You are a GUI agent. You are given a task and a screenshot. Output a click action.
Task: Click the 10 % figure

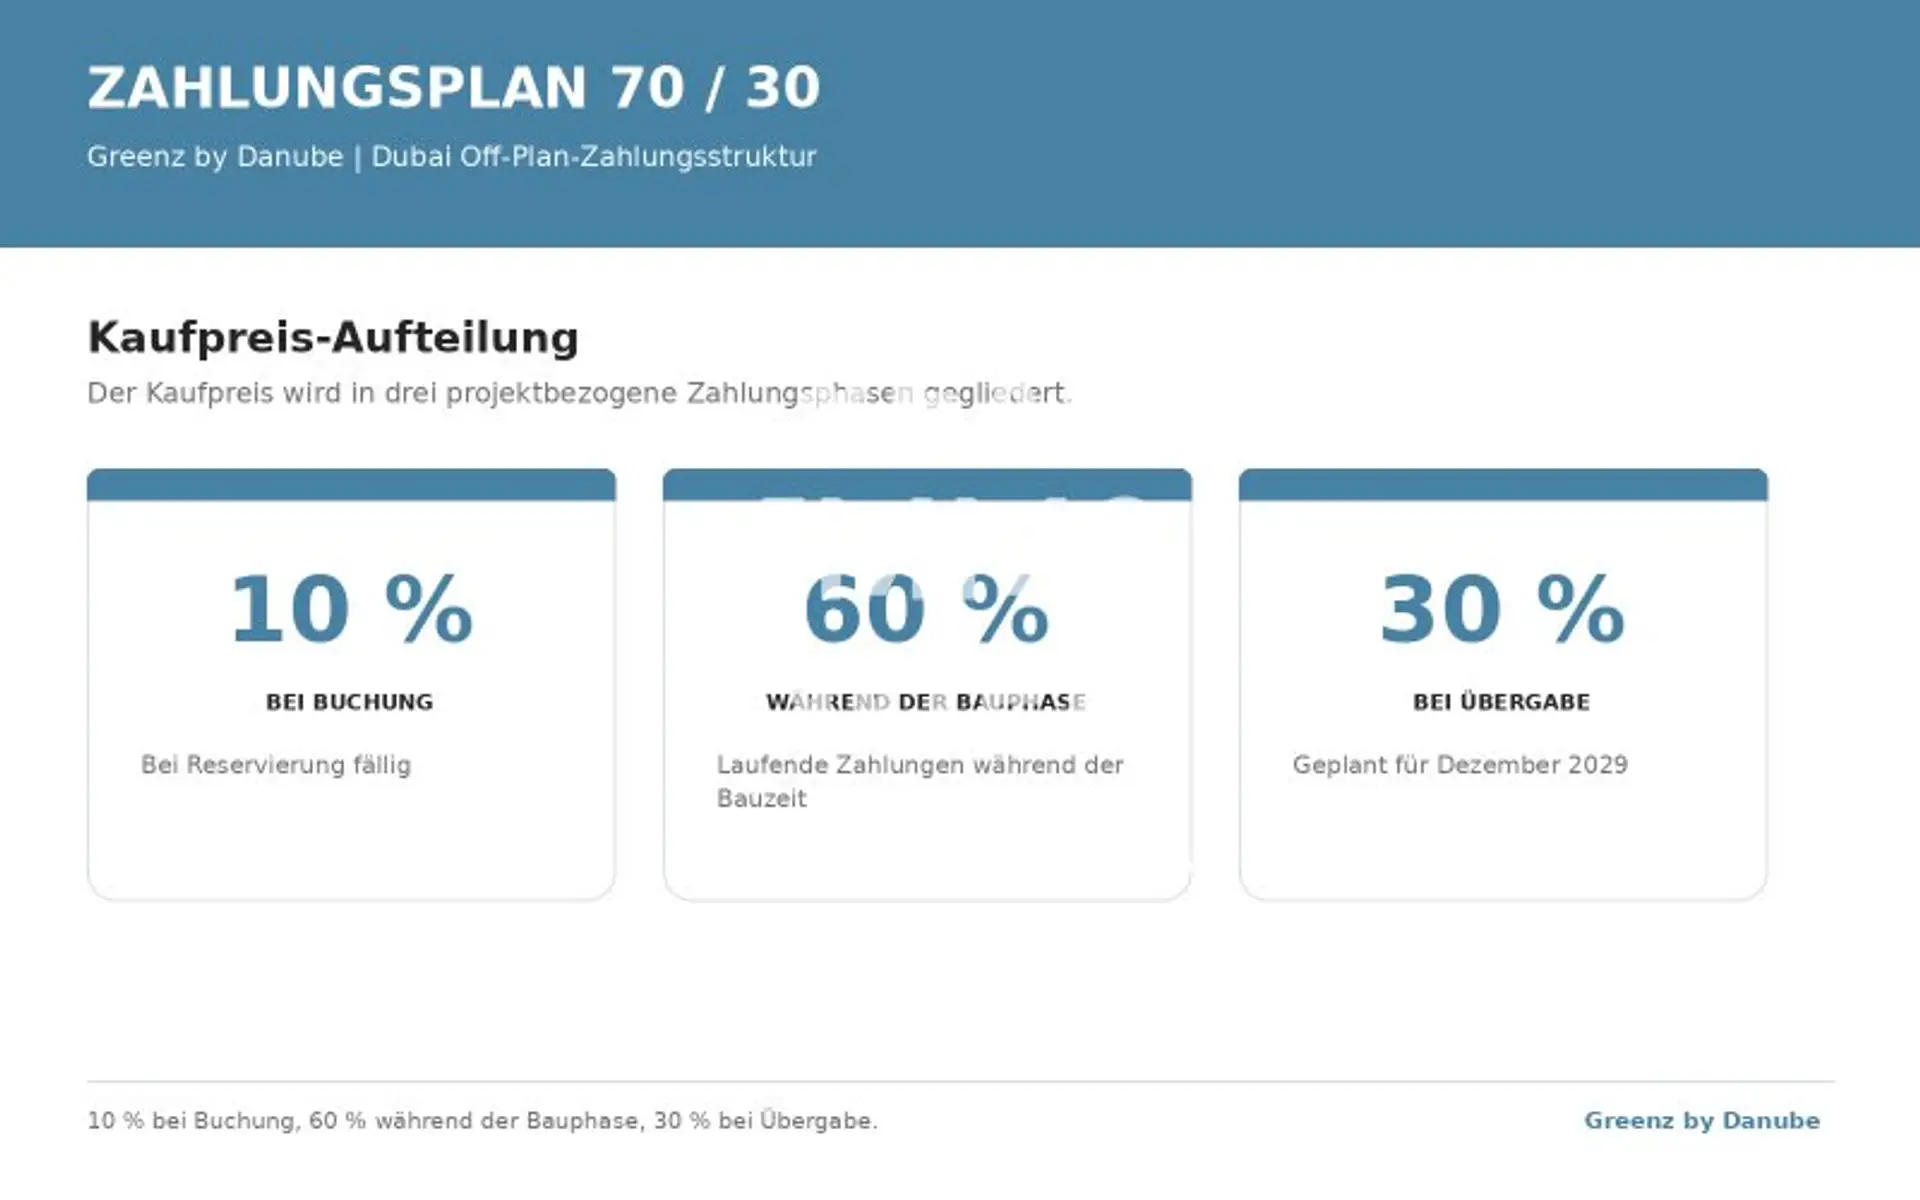(351, 609)
